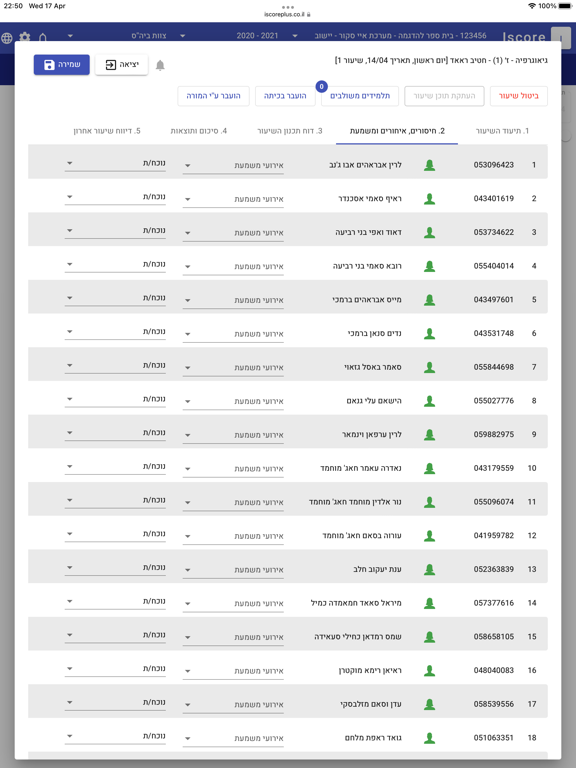Click student ID 043179559
Image resolution: width=576 pixels, height=768 pixels.
point(494,468)
